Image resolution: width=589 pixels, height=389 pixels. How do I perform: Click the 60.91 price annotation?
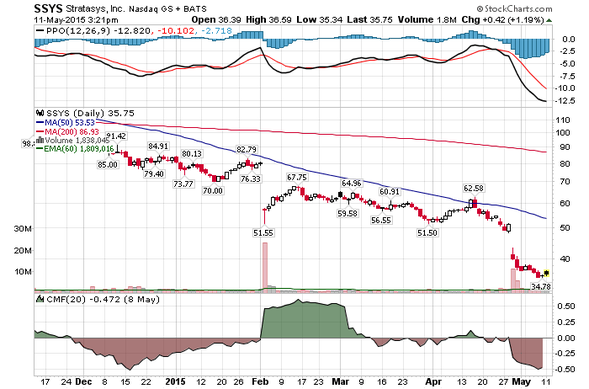pos(390,192)
